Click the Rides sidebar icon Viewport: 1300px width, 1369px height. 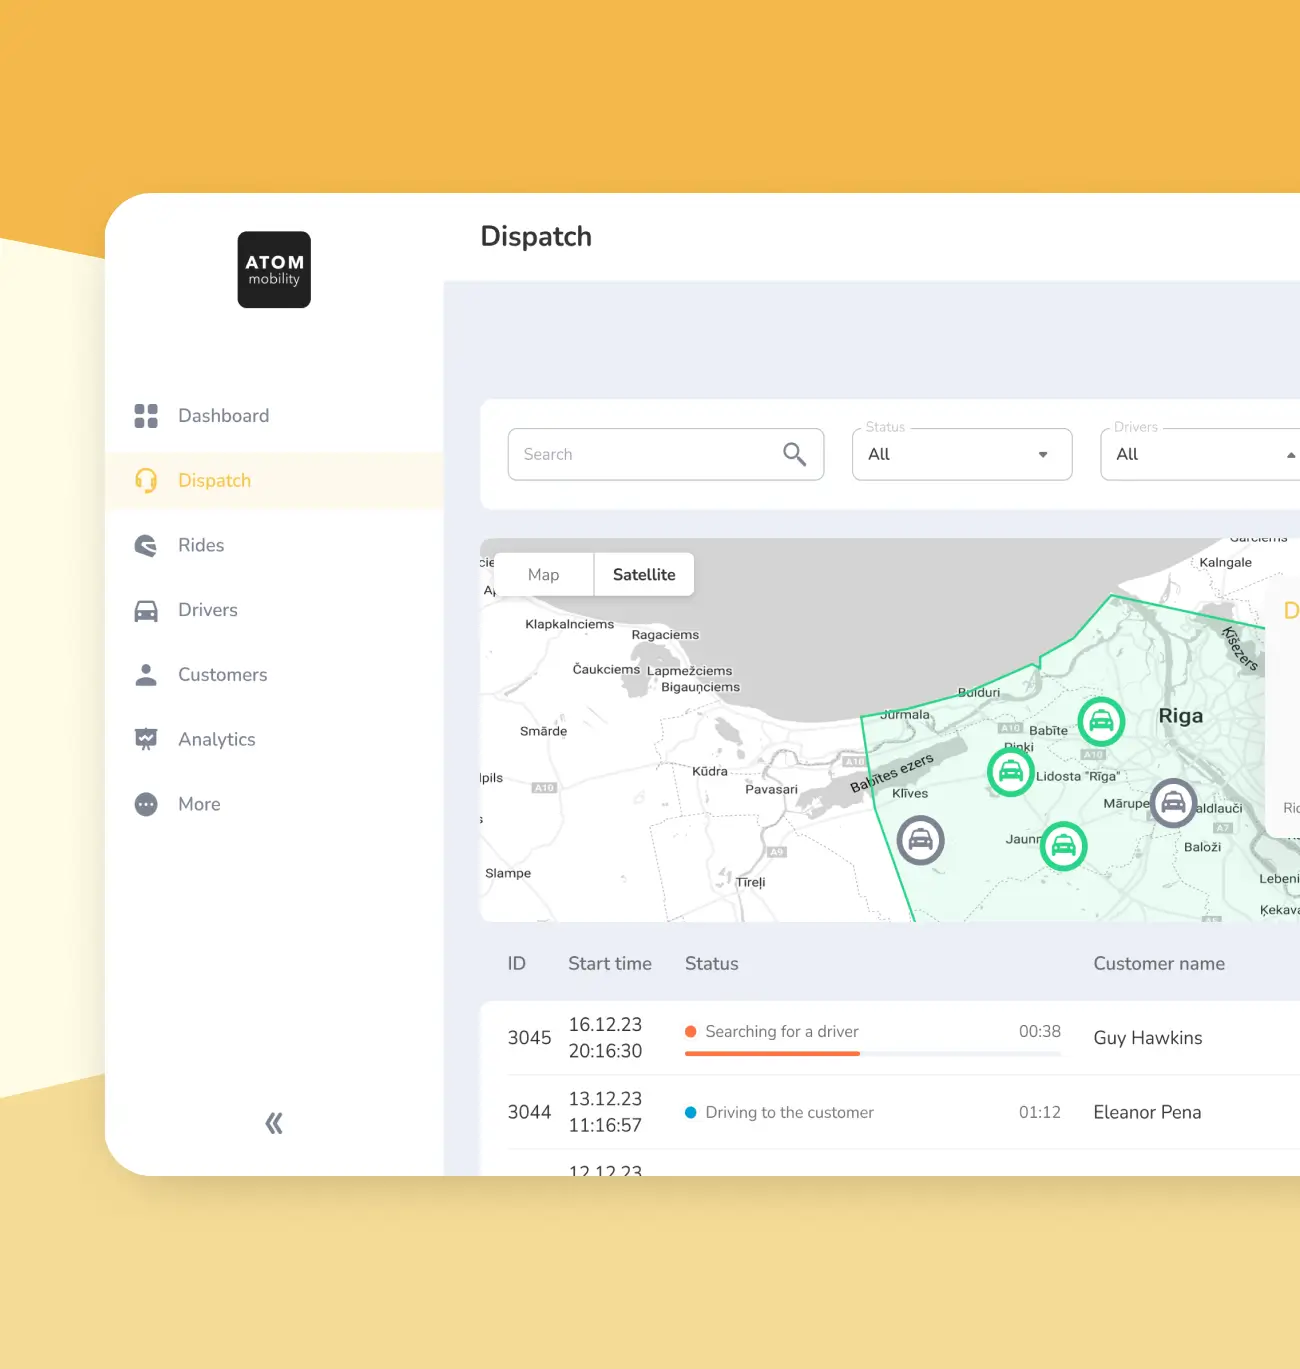click(x=146, y=545)
